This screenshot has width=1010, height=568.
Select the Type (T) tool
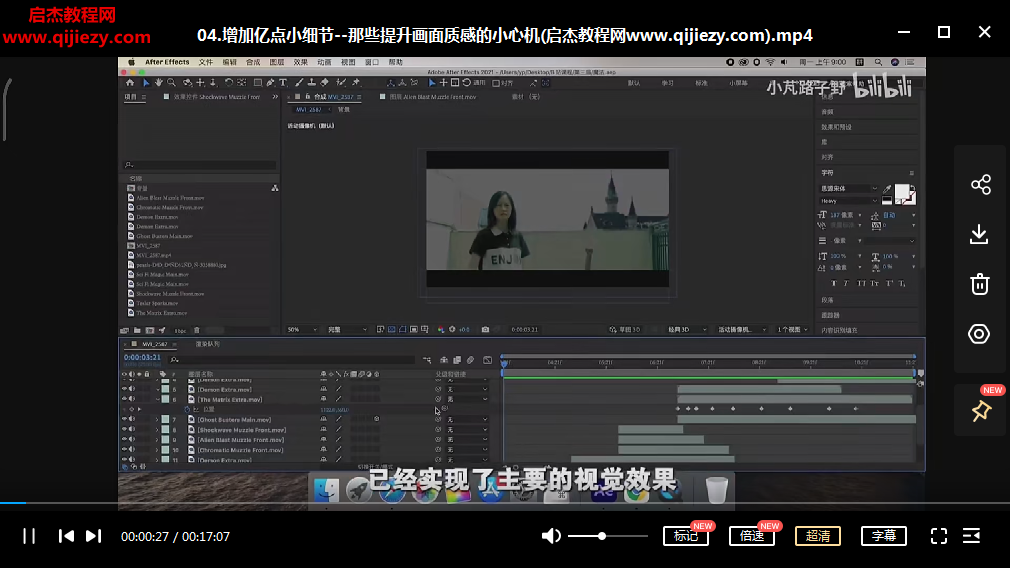283,82
